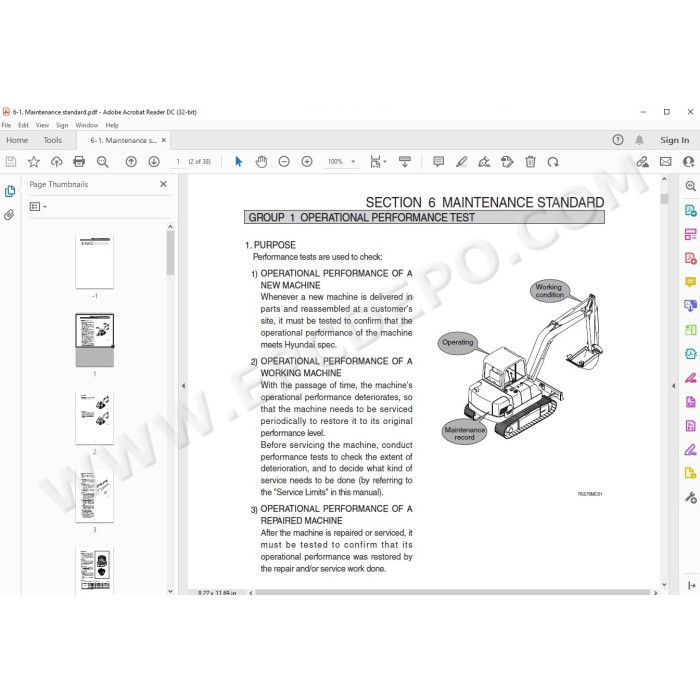Screen dimensions: 700x700
Task: Switch to the Tools tab
Action: (53, 140)
